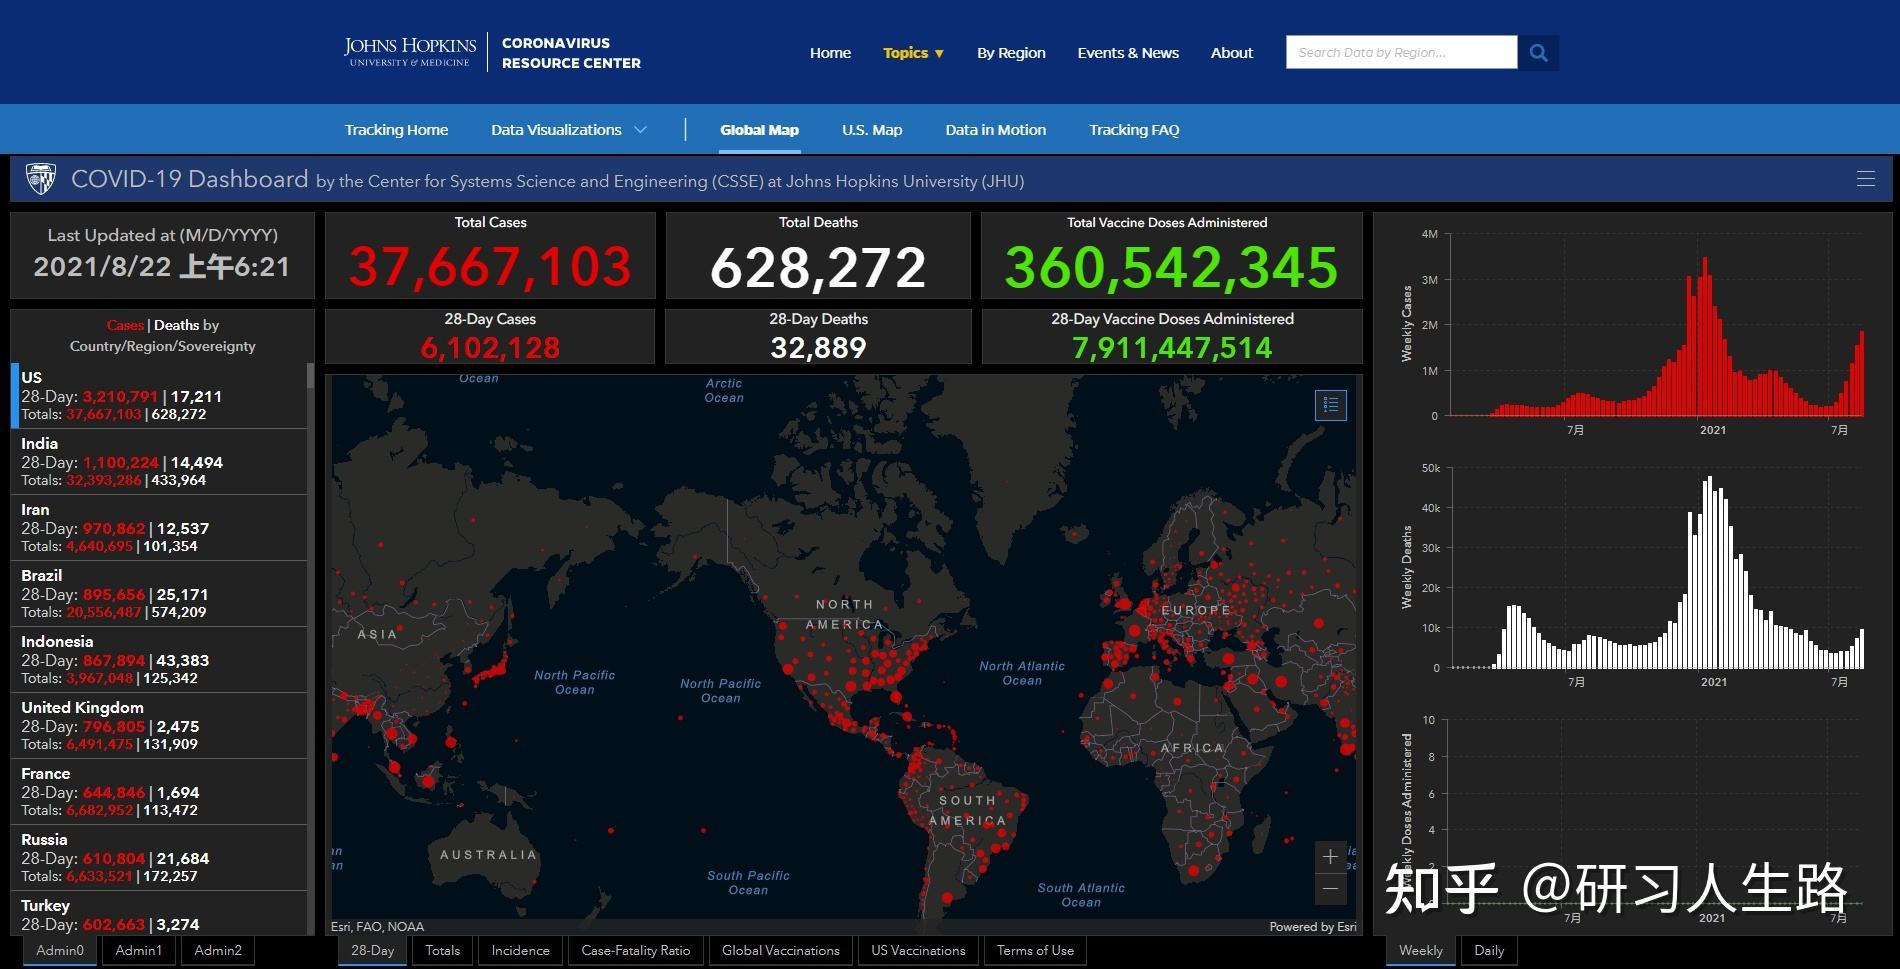Viewport: 1900px width, 969px height.
Task: Click 28-Day vaccine doses 7,911,447,514
Action: (x=1172, y=347)
